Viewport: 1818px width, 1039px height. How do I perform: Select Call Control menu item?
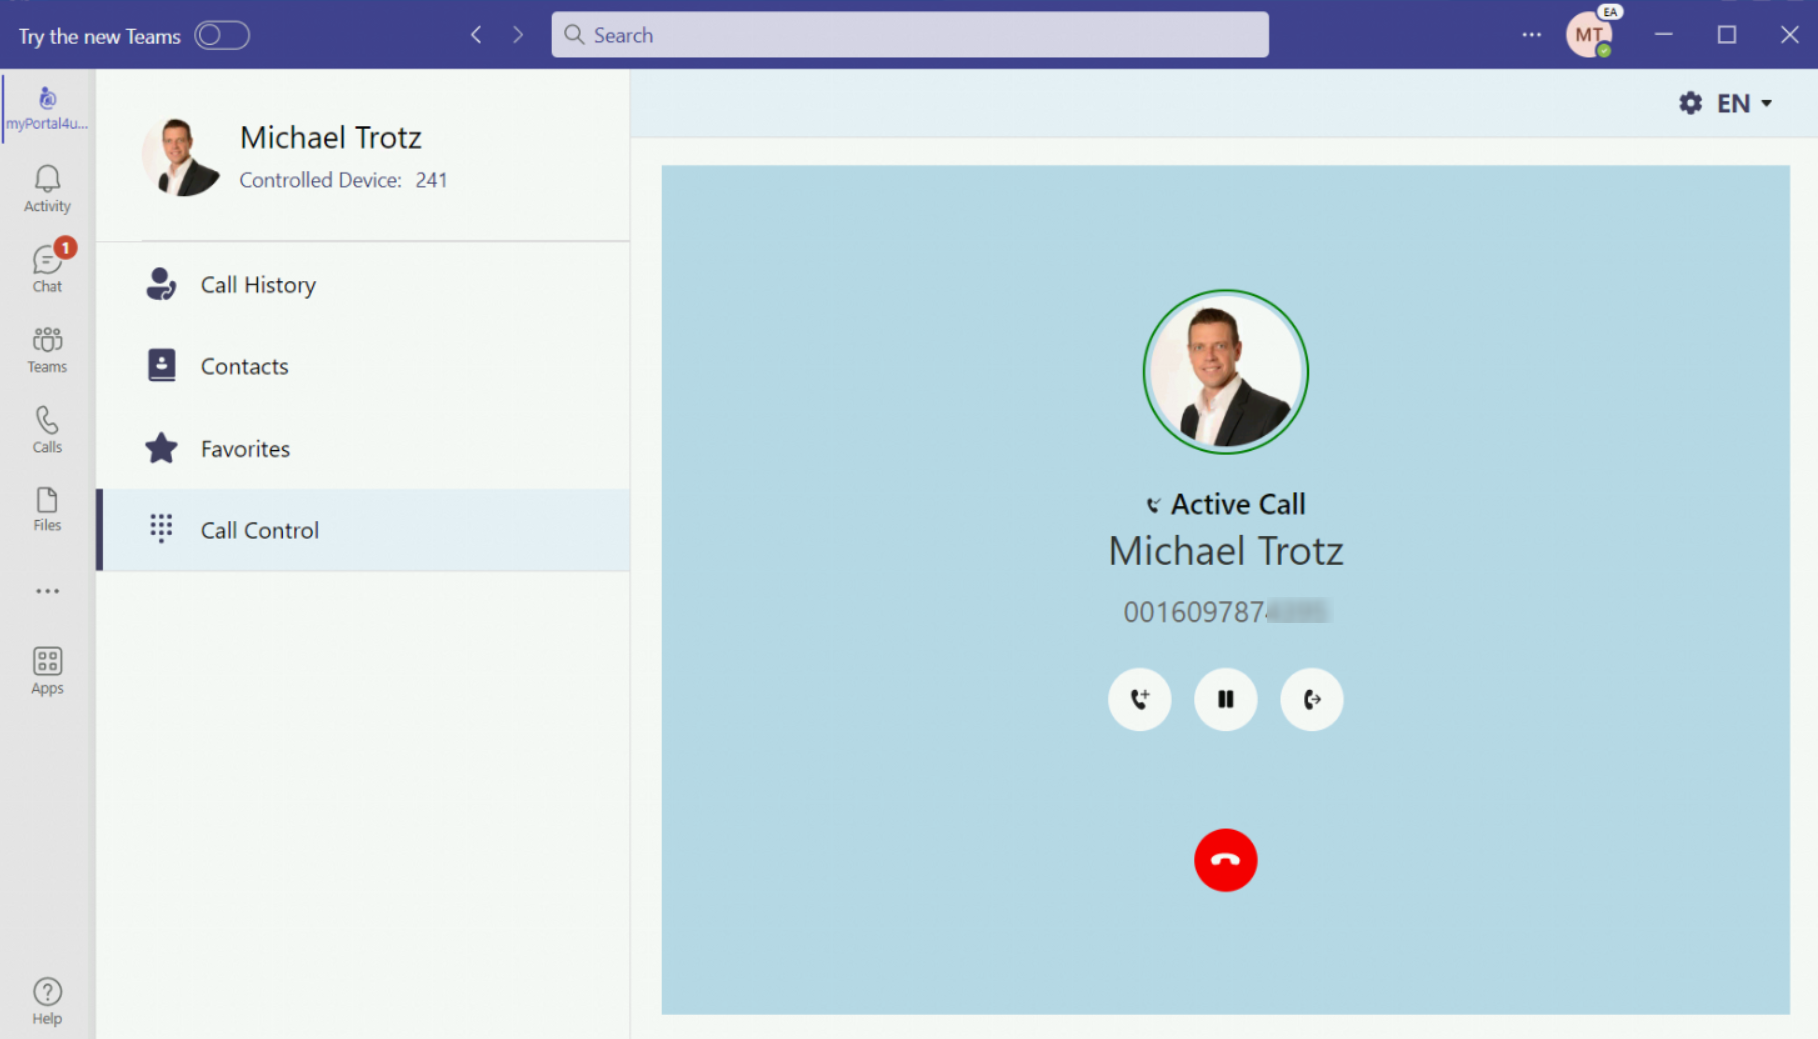(364, 529)
